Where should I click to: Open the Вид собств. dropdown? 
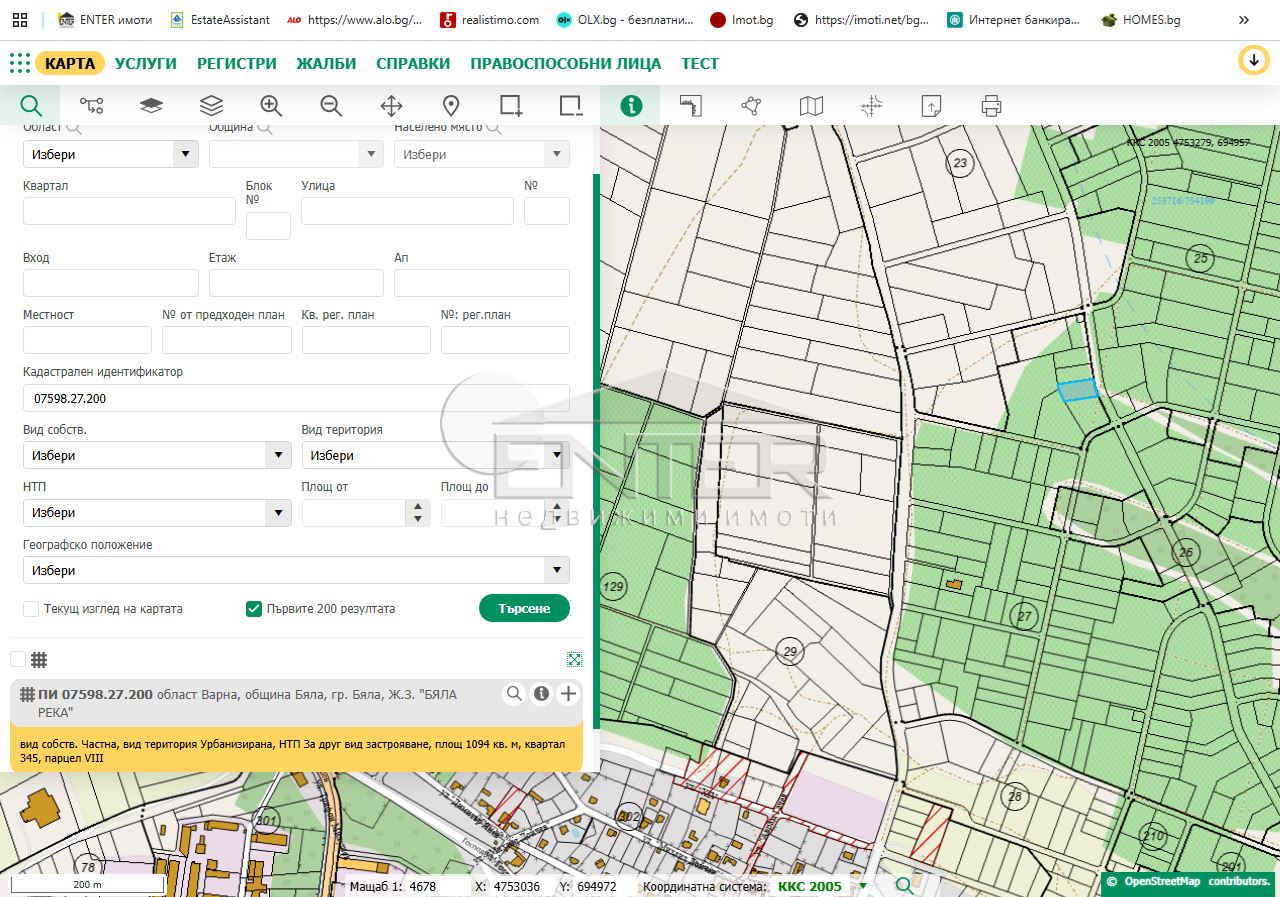click(157, 455)
